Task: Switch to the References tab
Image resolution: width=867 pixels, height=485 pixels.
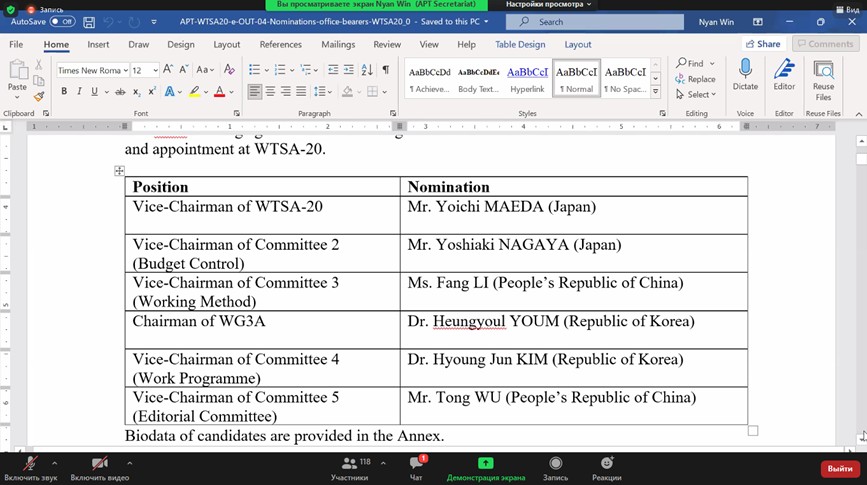Action: click(280, 44)
